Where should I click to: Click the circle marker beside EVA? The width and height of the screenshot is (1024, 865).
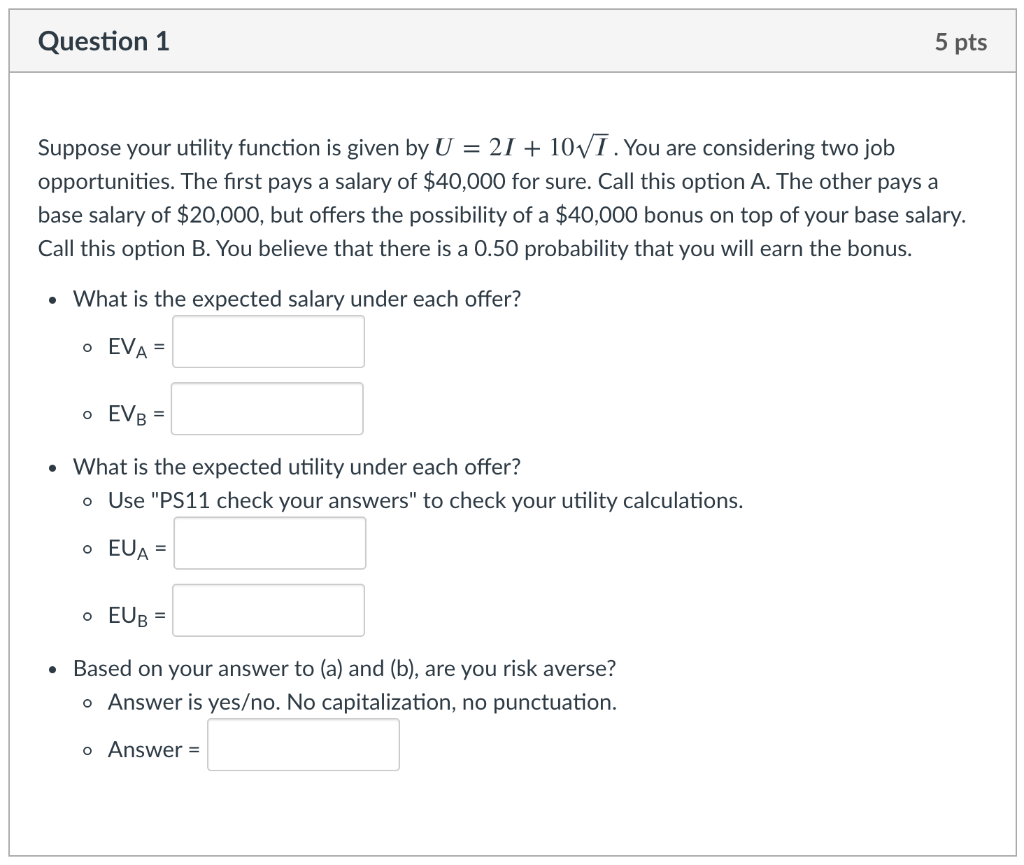tap(87, 346)
